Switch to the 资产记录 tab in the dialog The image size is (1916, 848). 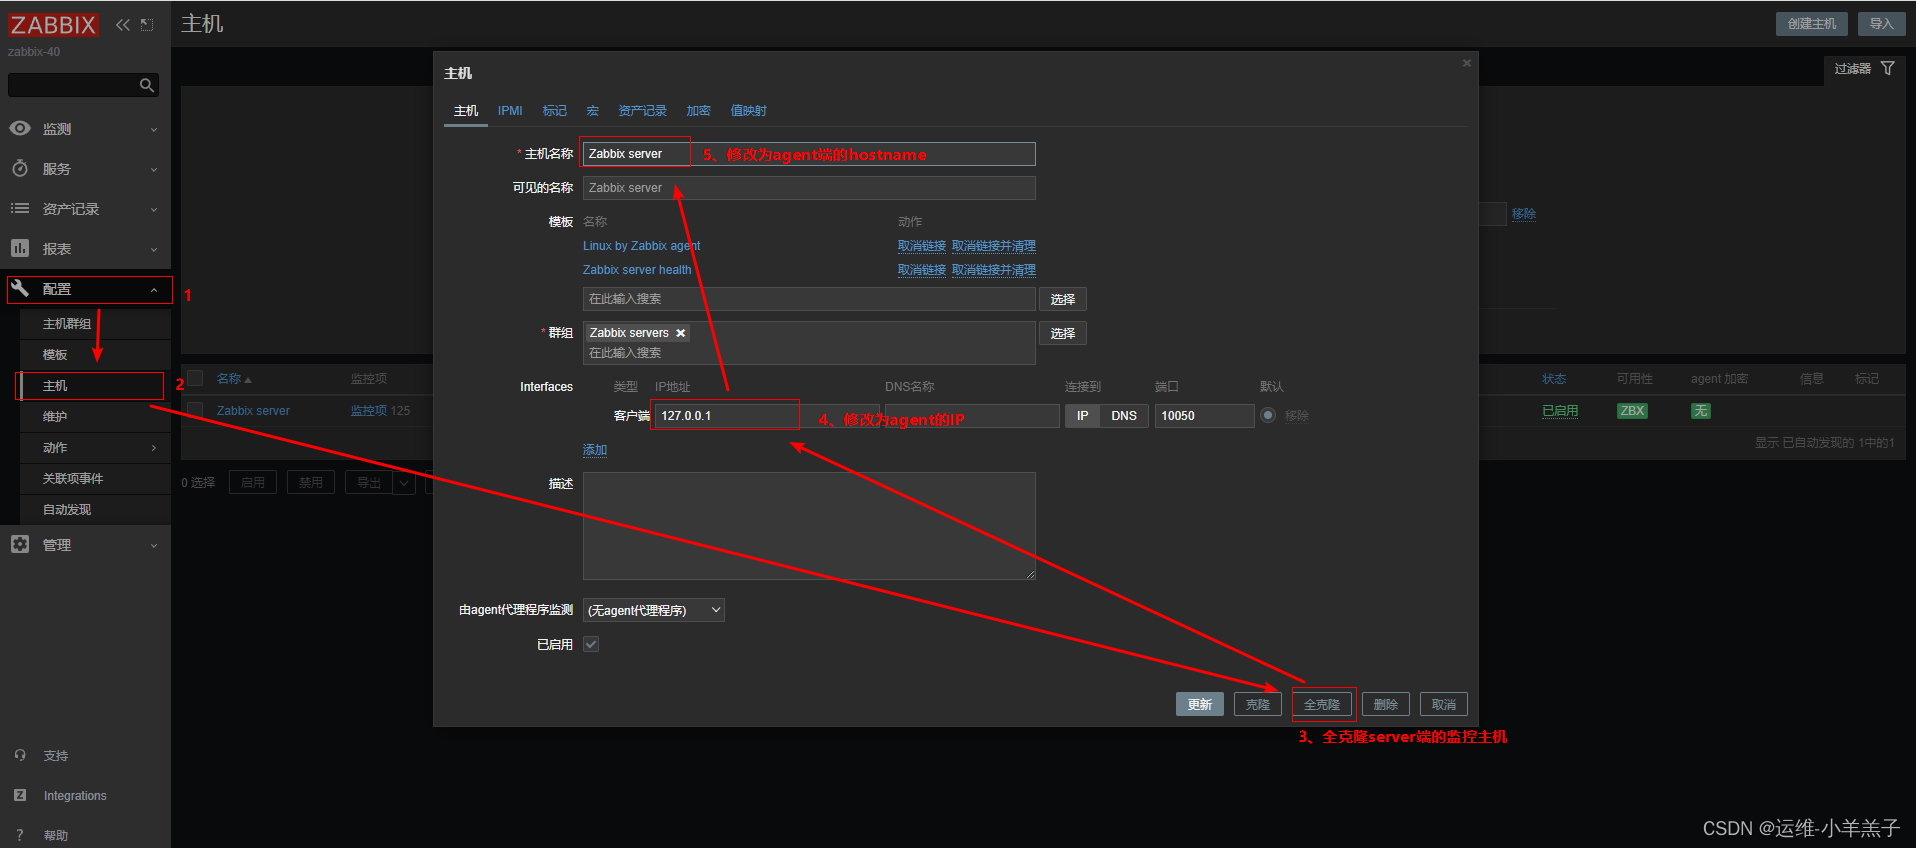coord(642,111)
